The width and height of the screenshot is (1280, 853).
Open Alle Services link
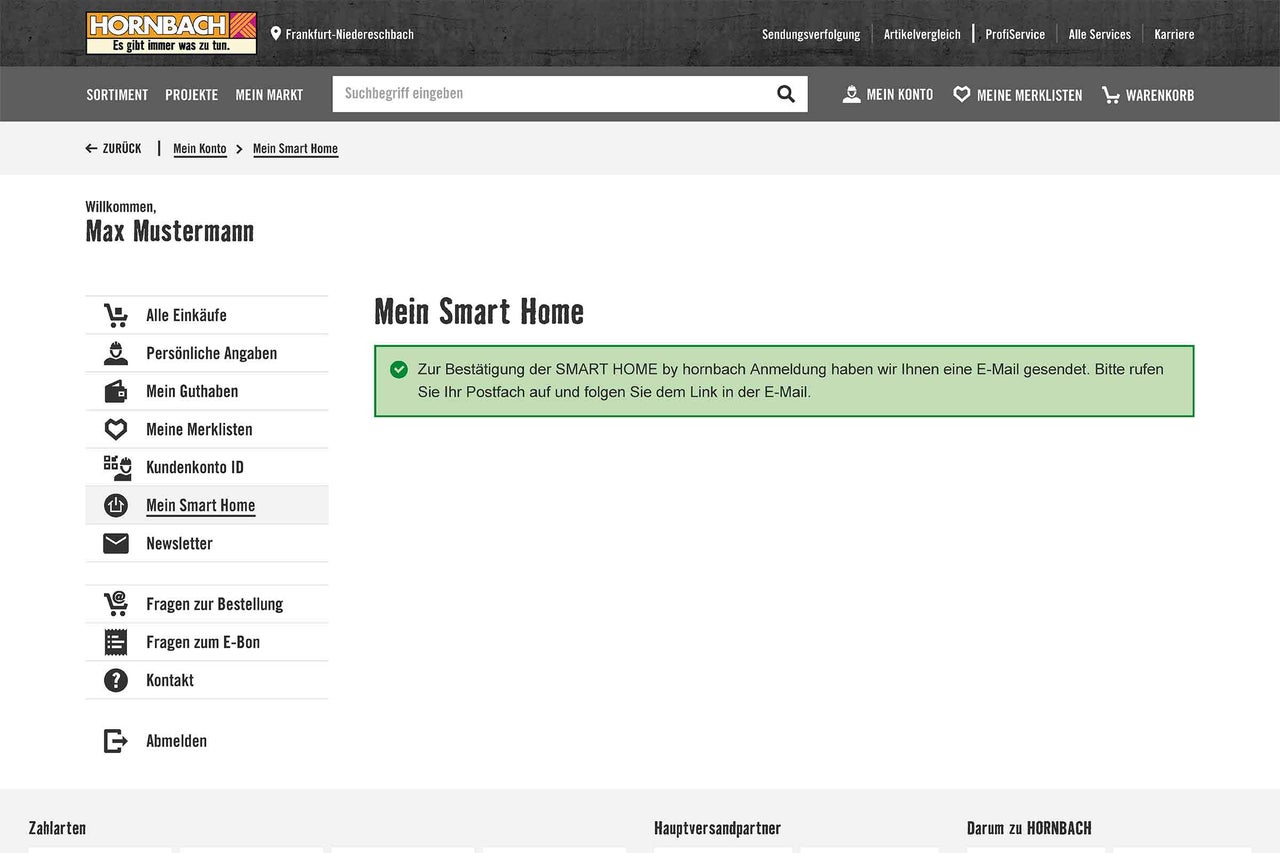pos(1100,34)
